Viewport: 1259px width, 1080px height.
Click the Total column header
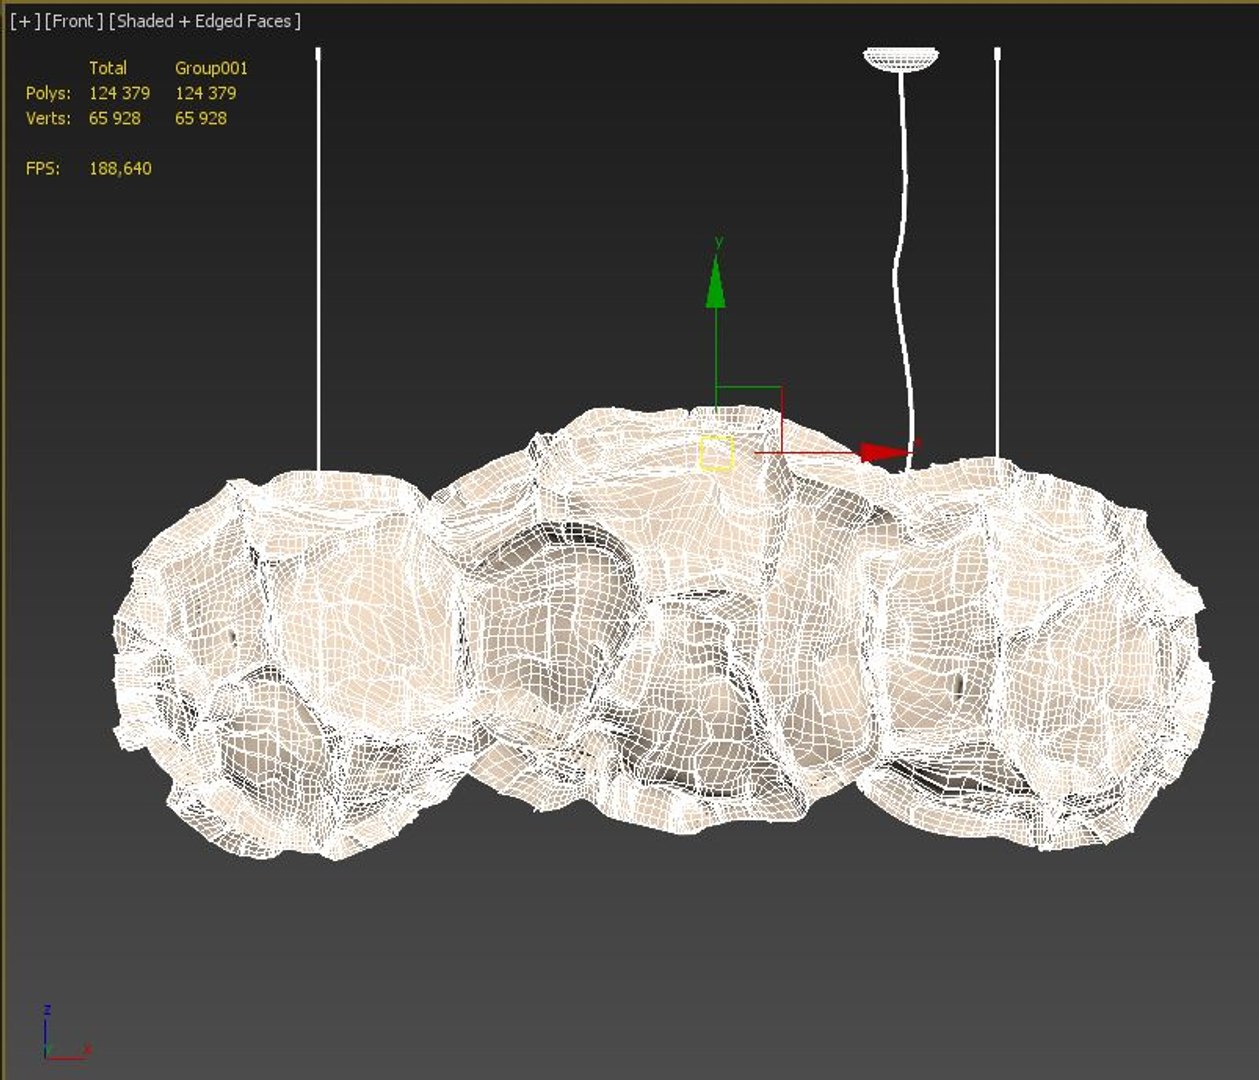pos(108,68)
